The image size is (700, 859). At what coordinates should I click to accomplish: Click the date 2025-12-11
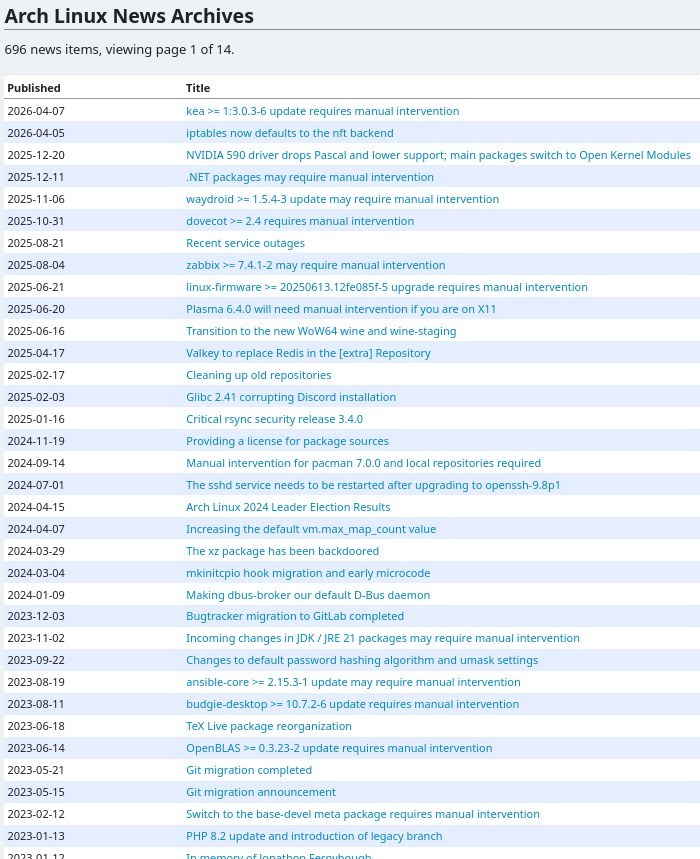pos(36,177)
